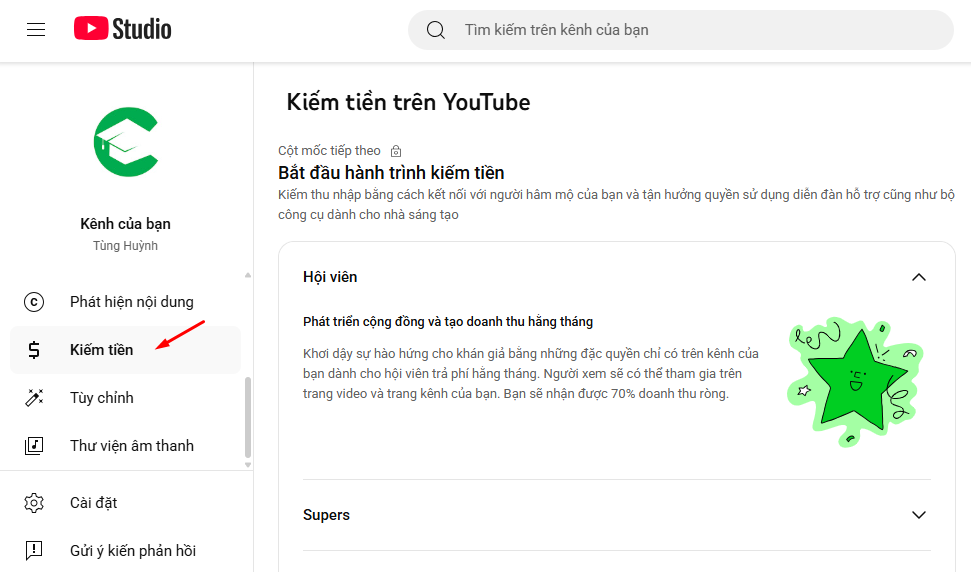
Task: Click the dollar sign monetization icon
Action: click(34, 350)
